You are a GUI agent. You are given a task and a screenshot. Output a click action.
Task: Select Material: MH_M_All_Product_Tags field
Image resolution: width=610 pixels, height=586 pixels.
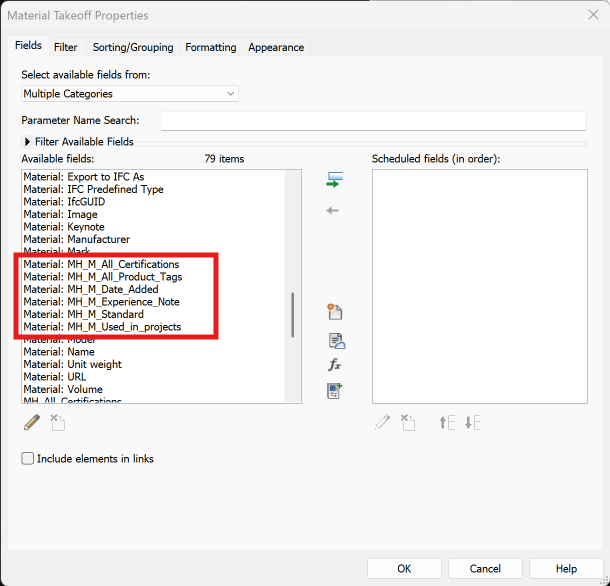(x=103, y=277)
